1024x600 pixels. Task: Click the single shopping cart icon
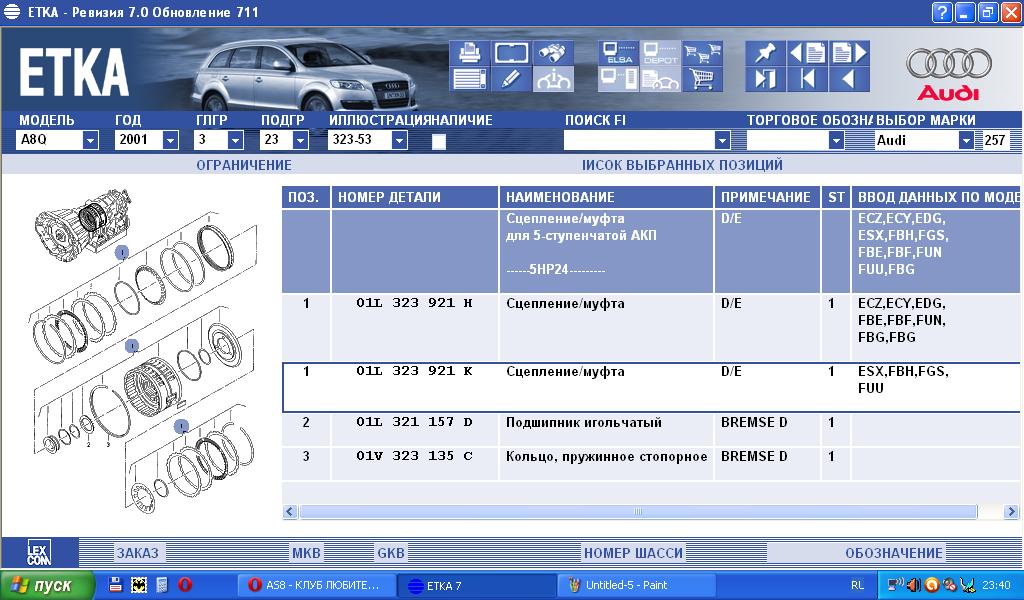click(703, 79)
